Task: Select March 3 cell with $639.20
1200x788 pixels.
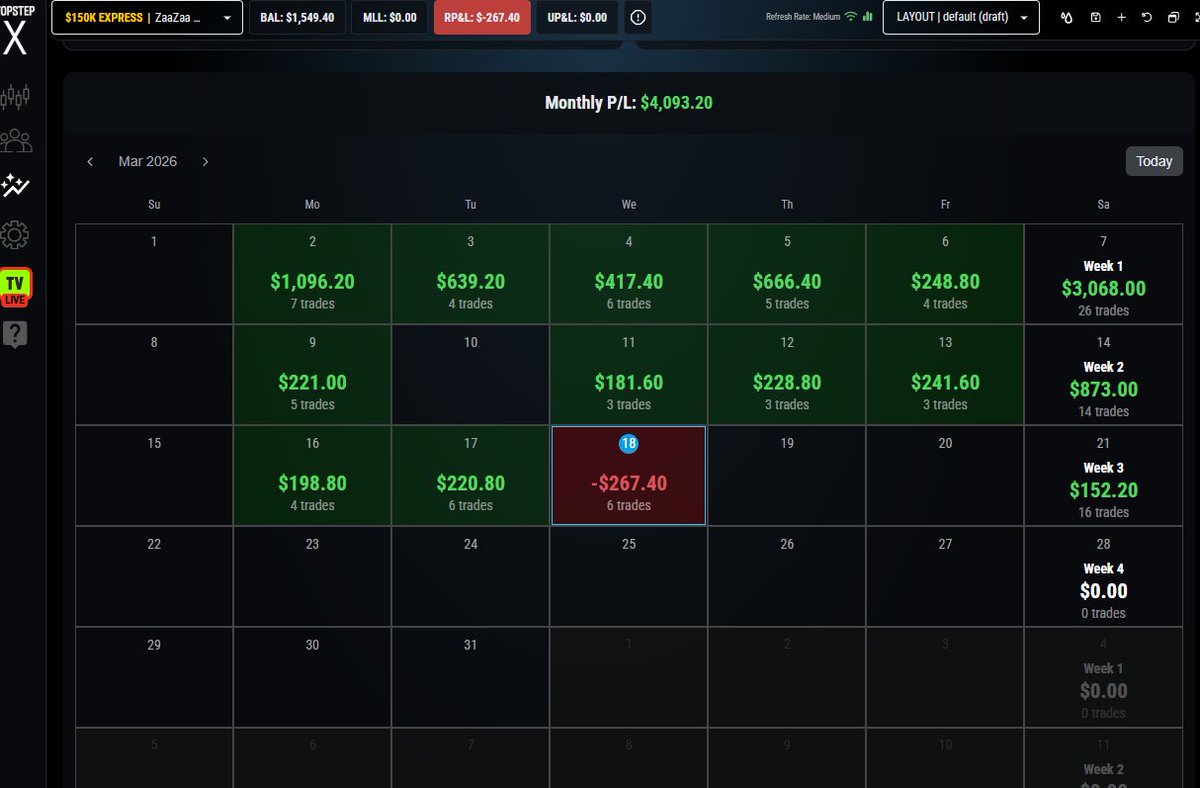Action: [x=470, y=273]
